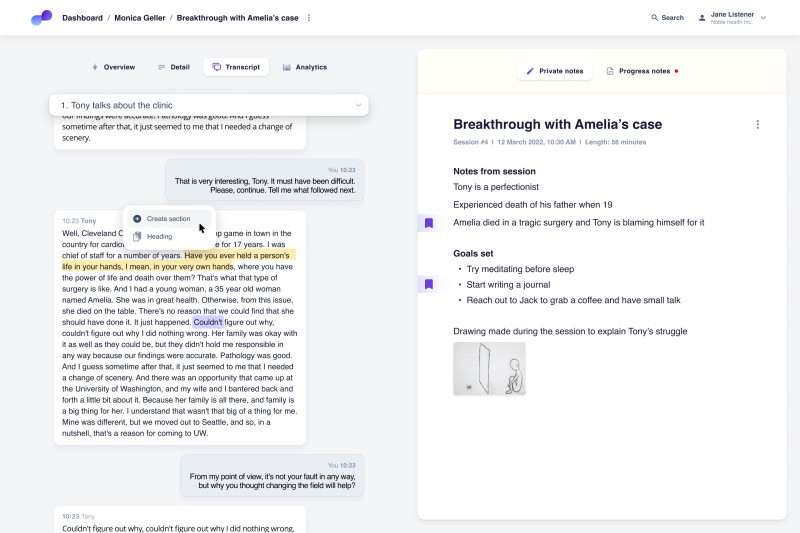The height and width of the screenshot is (533, 800).
Task: Go to Monica Geller breadcrumb
Action: 139,18
